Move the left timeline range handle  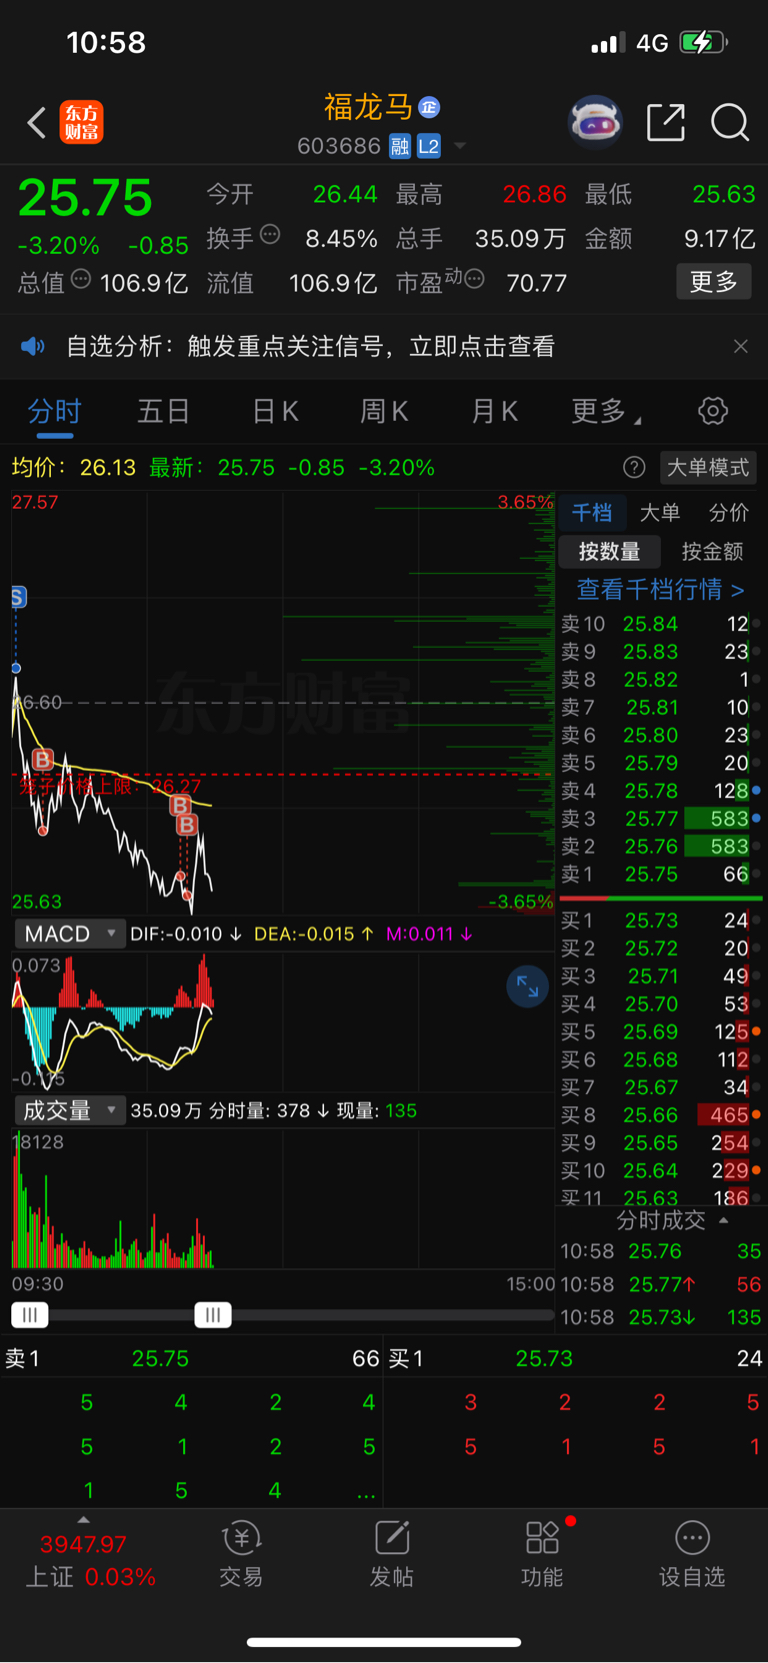click(29, 1315)
